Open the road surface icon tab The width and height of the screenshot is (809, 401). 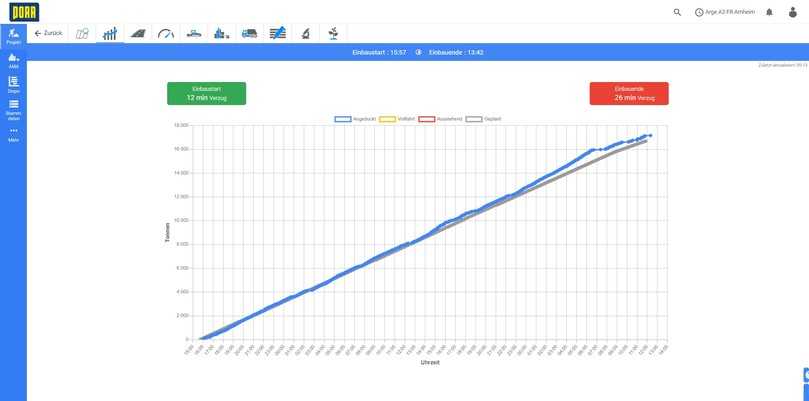click(138, 33)
